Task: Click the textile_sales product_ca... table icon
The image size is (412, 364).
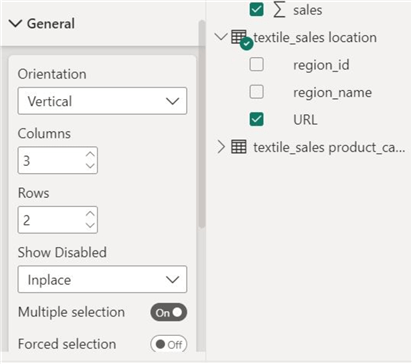Action: coord(239,147)
